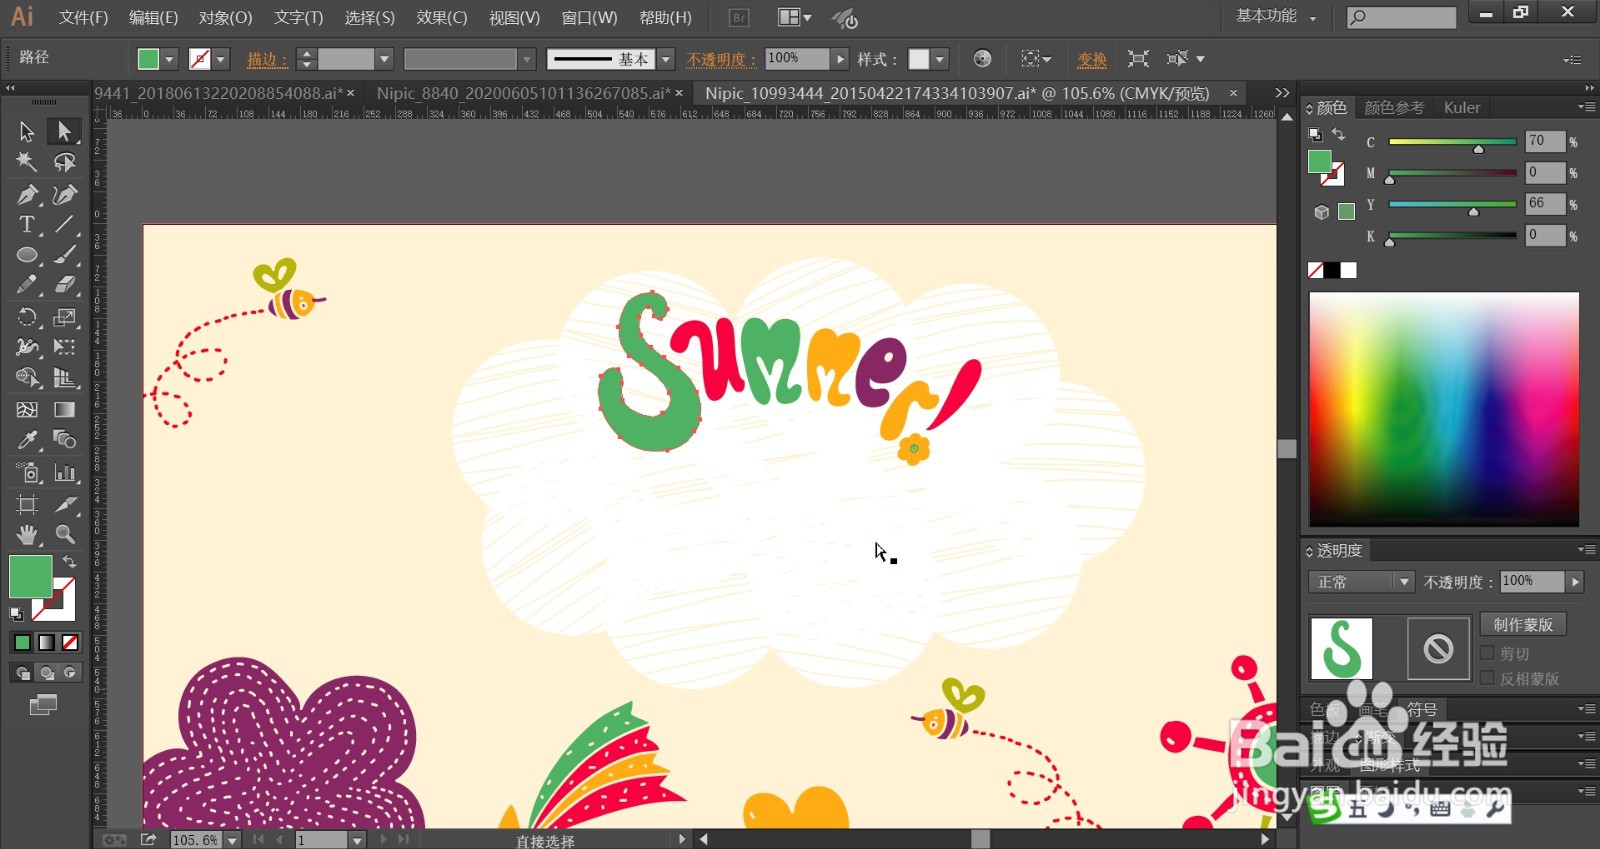This screenshot has height=849, width=1600.
Task: Open the opacity slider arrow in Transparency panel
Action: tap(1575, 581)
